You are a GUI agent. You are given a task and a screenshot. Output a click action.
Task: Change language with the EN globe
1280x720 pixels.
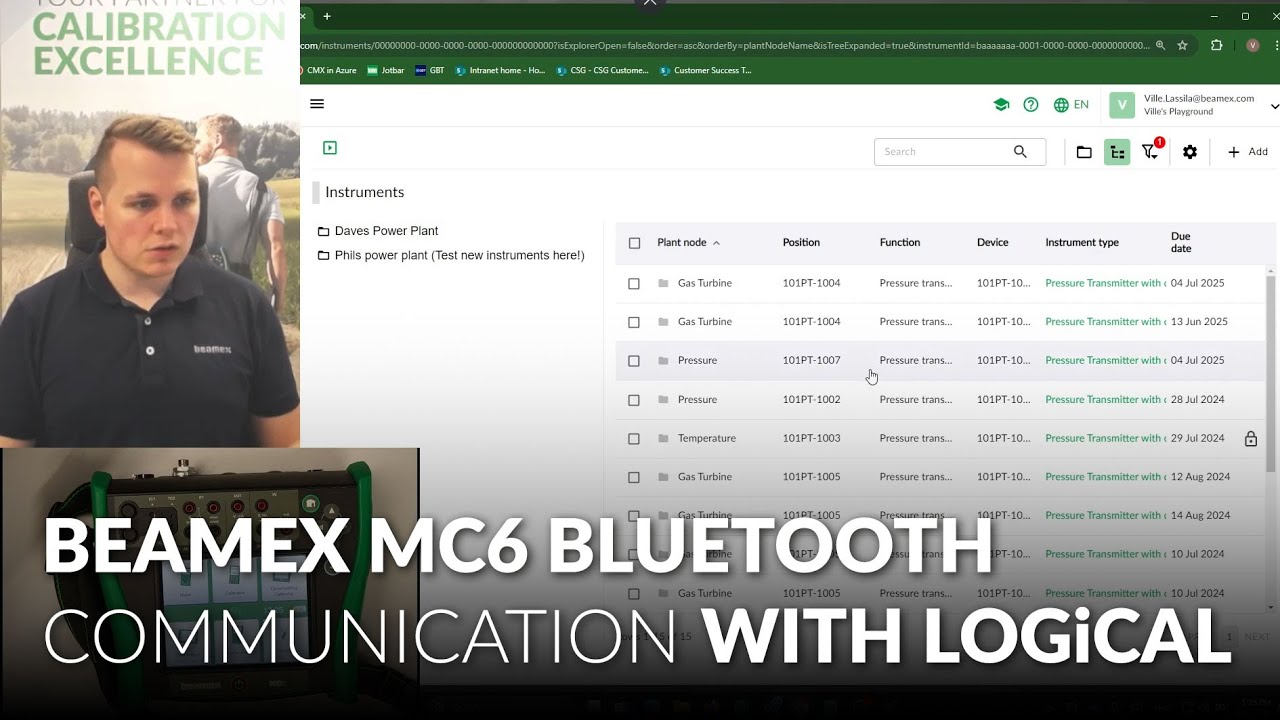(x=1071, y=105)
